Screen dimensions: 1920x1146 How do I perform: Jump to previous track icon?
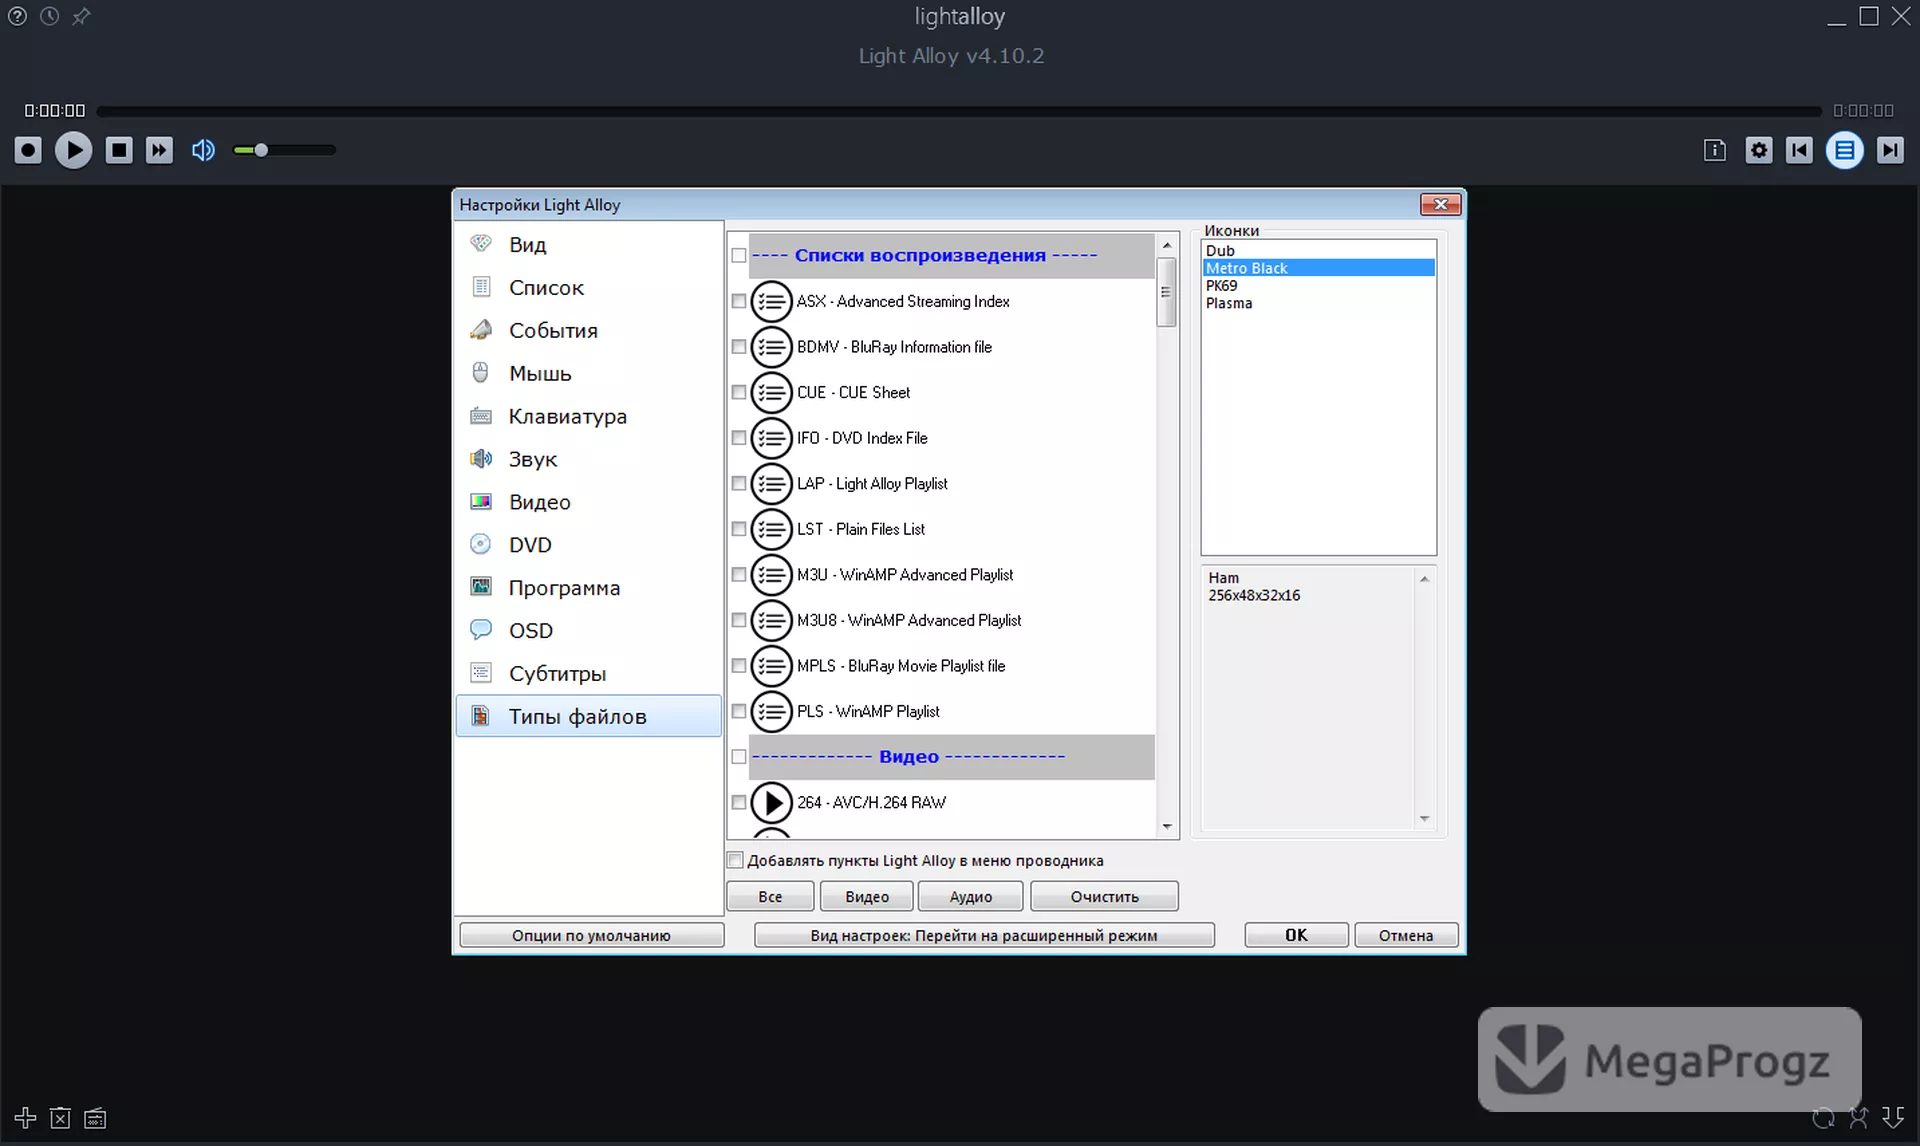(1799, 150)
